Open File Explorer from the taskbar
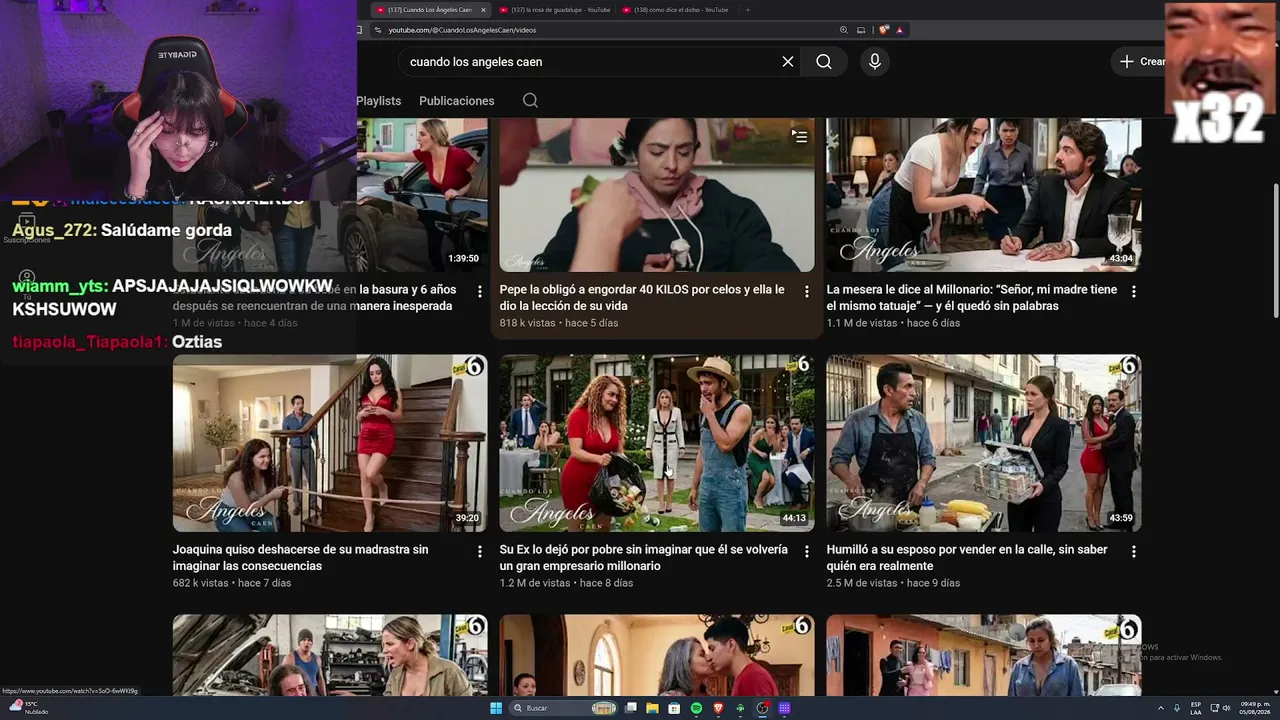The image size is (1280, 720). (652, 708)
